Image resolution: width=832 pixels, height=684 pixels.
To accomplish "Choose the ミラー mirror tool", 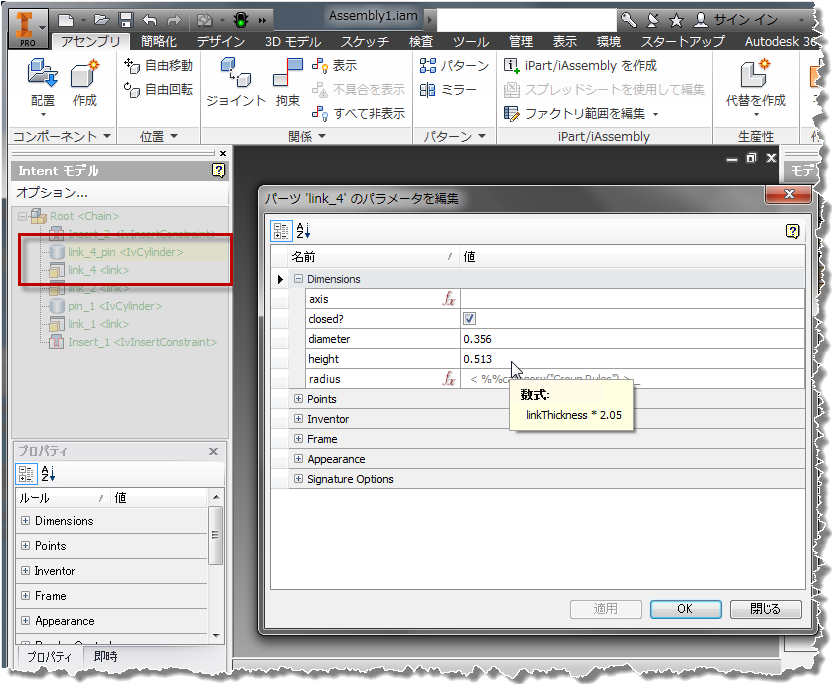I will pyautogui.click(x=448, y=90).
